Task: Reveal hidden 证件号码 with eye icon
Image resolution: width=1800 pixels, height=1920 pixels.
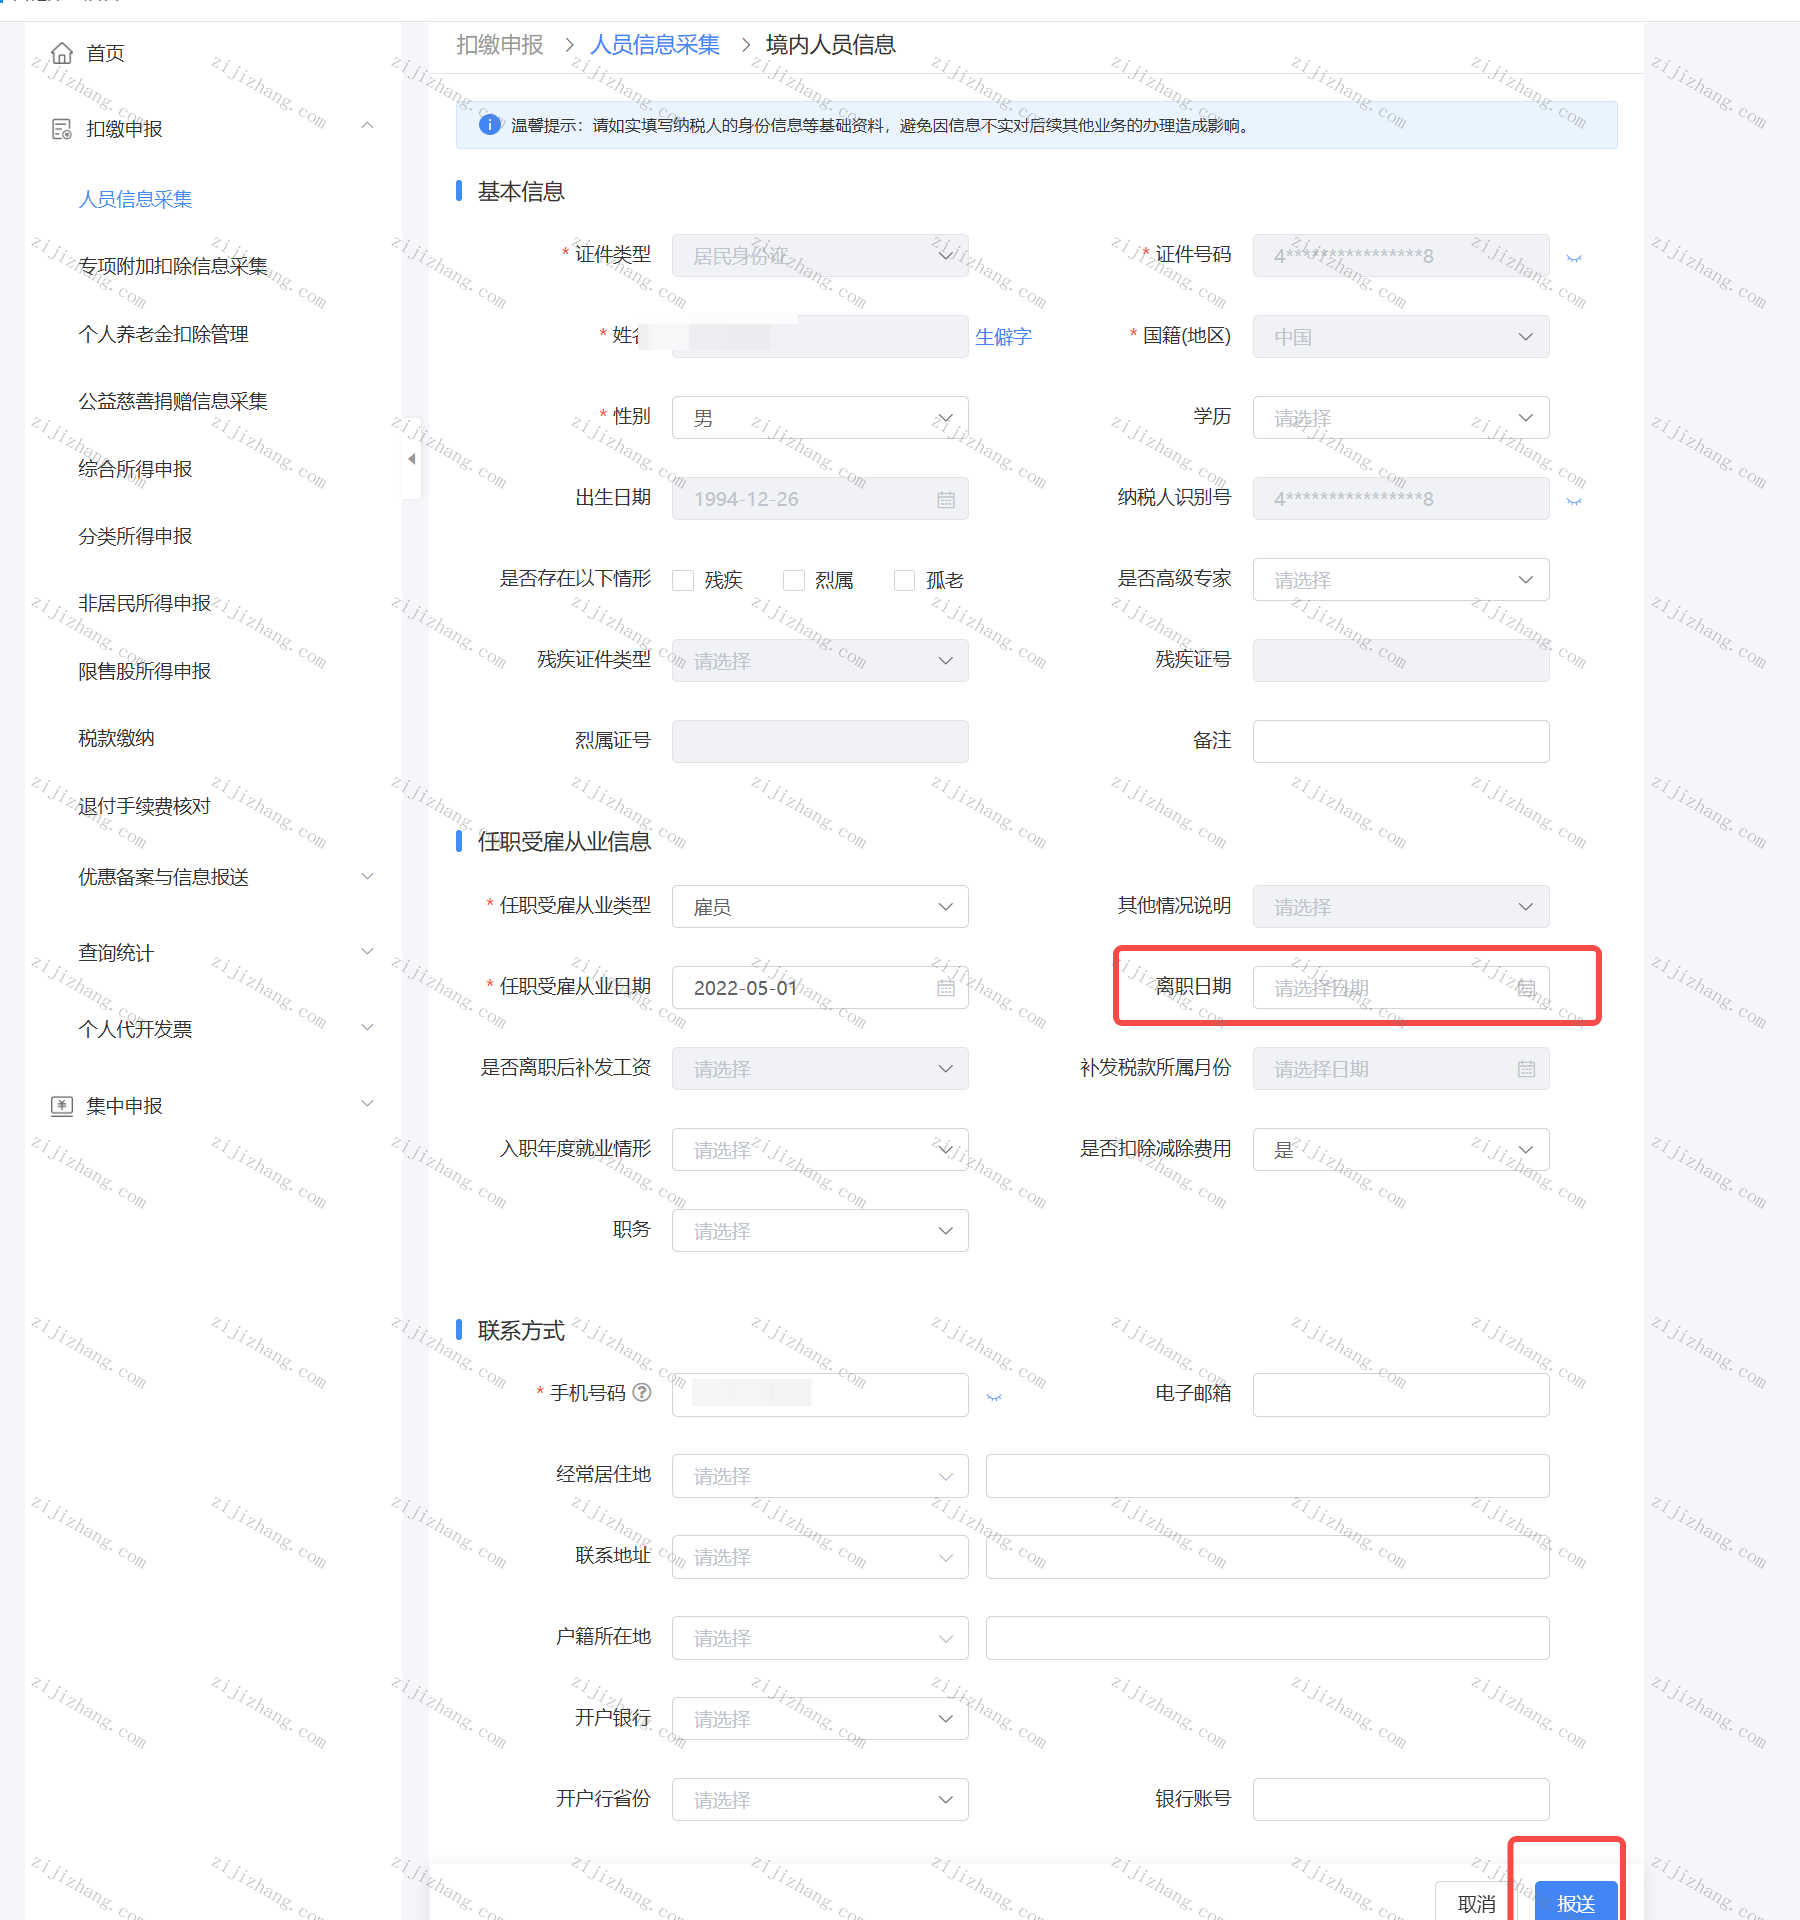Action: coord(1574,258)
